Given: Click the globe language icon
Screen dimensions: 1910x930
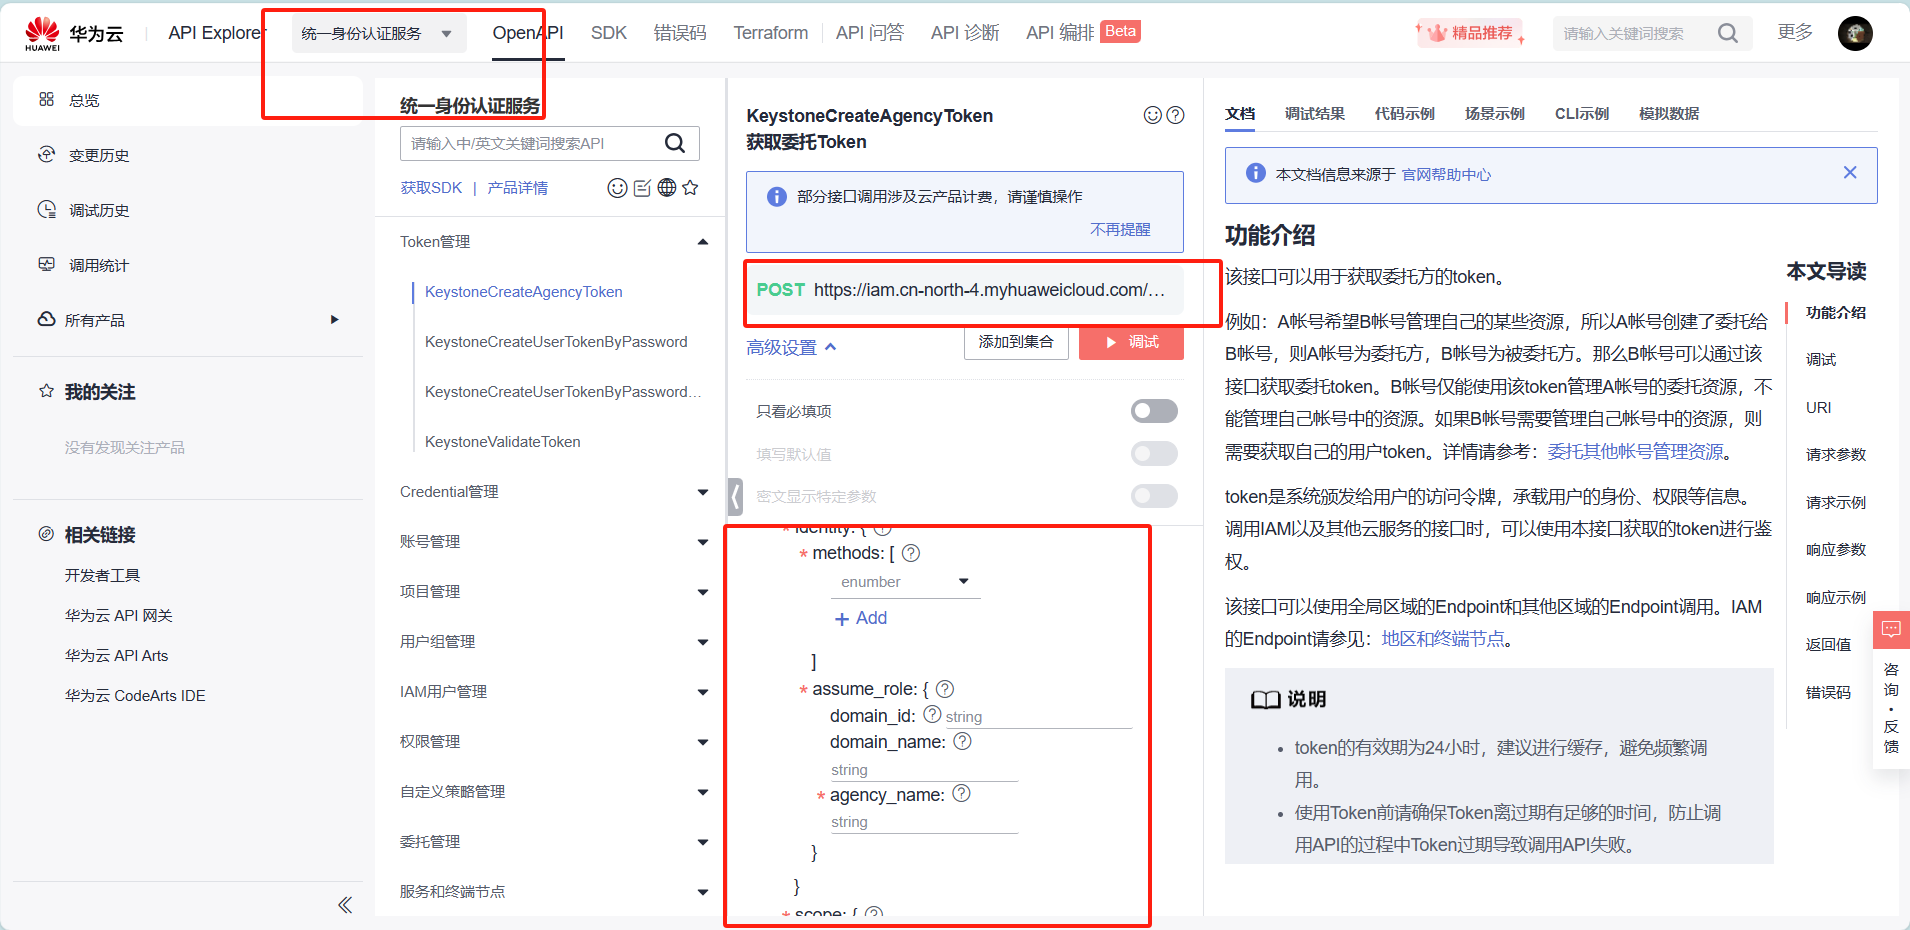Looking at the screenshot, I should [x=667, y=187].
